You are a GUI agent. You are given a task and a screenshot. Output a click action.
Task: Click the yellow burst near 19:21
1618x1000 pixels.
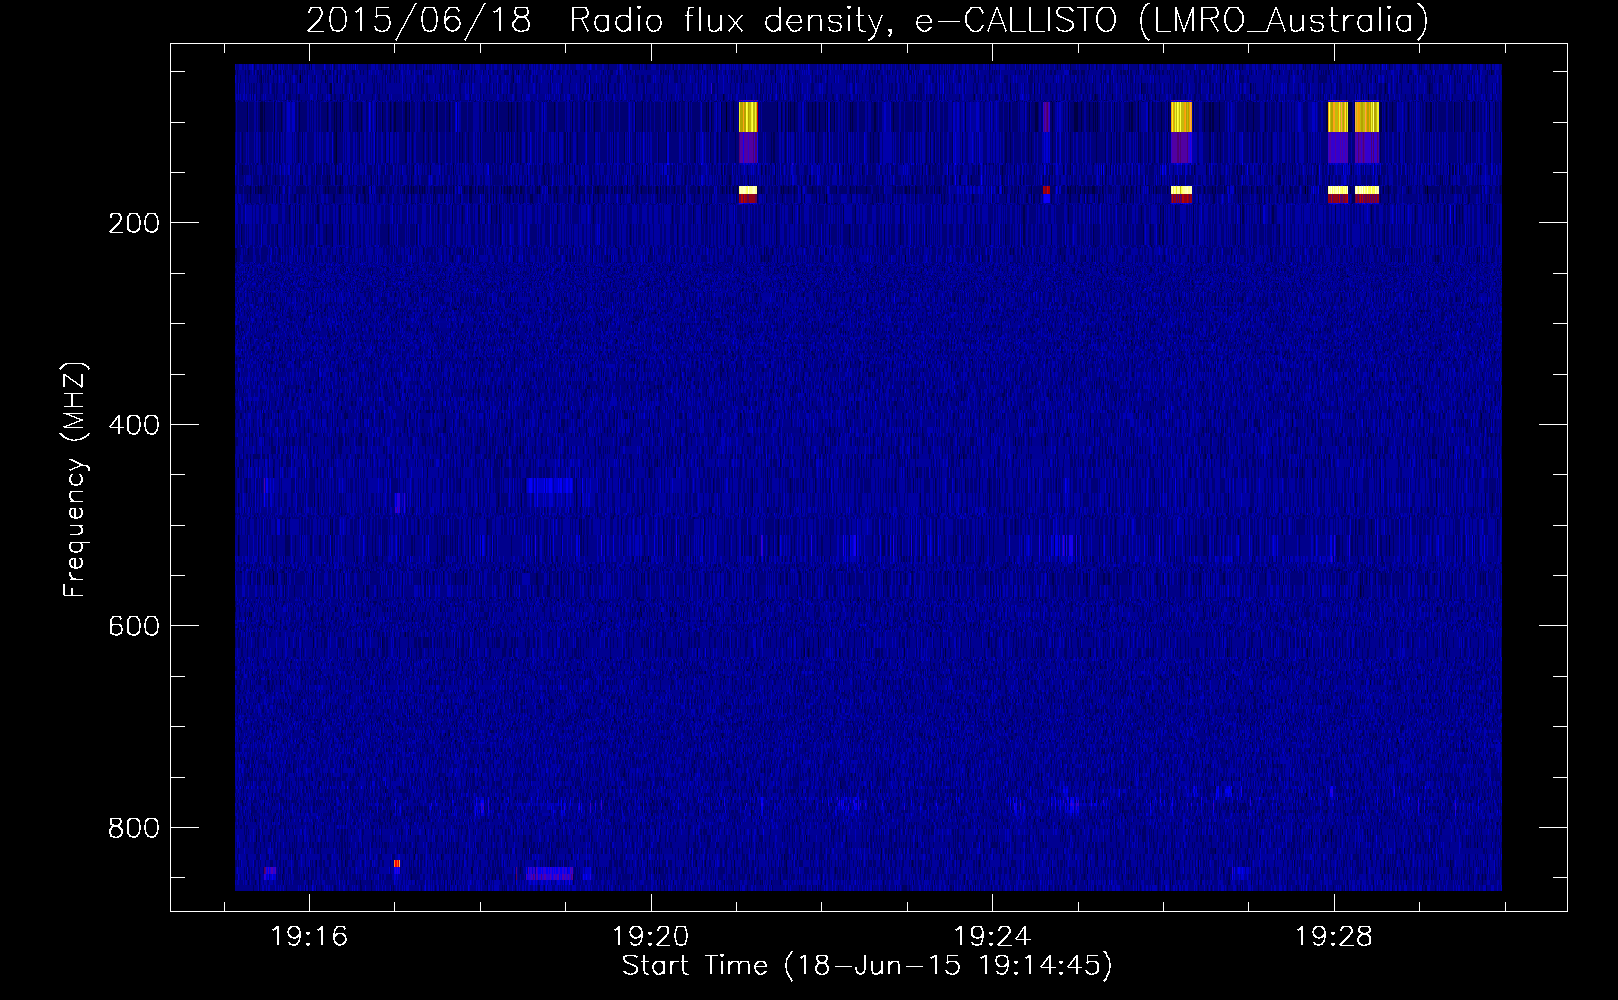(x=748, y=117)
